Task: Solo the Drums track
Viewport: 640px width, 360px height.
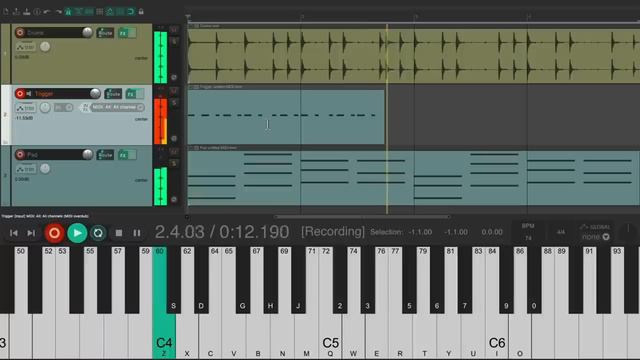Action: pyautogui.click(x=174, y=41)
